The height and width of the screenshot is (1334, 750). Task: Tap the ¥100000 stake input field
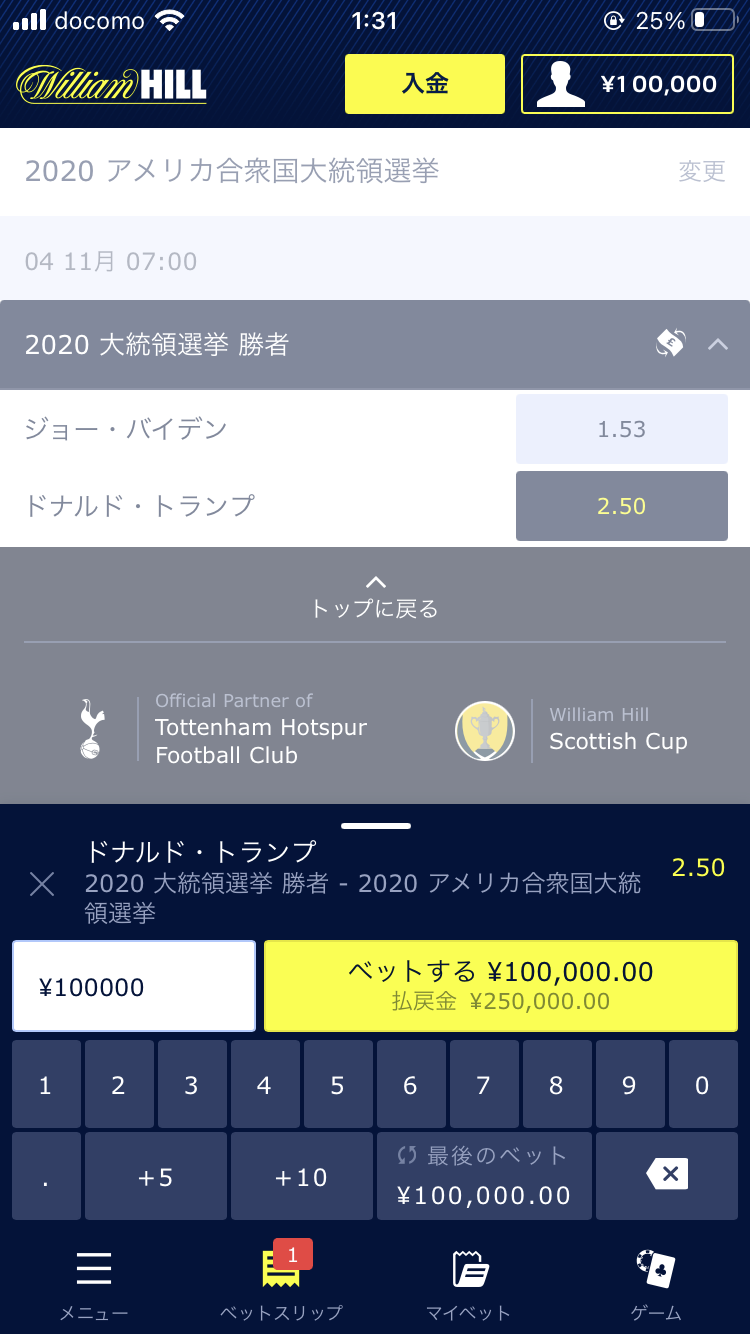click(134, 986)
